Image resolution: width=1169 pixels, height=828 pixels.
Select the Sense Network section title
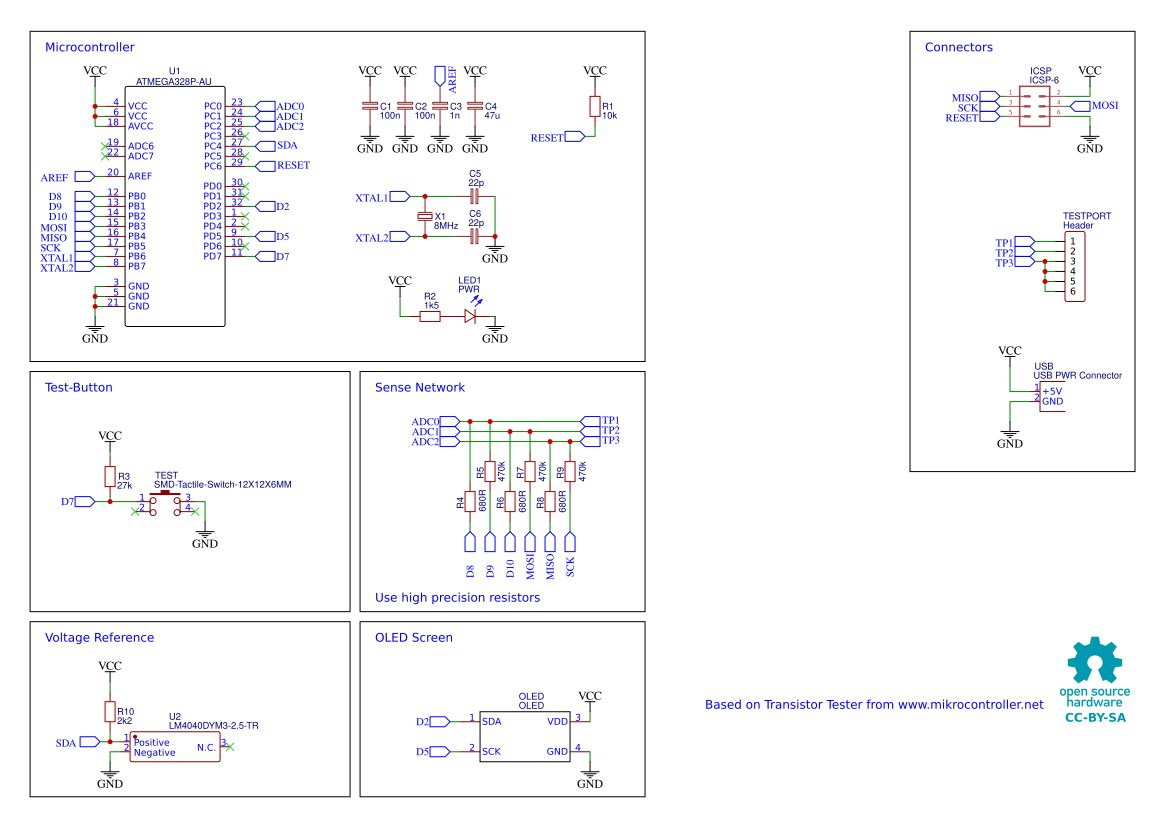420,388
